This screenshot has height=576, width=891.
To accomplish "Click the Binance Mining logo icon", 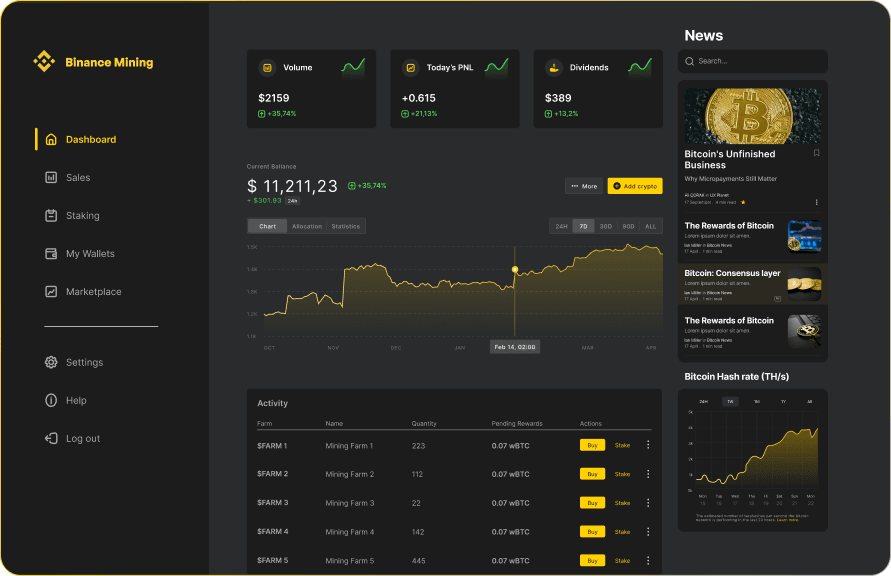I will pos(44,61).
